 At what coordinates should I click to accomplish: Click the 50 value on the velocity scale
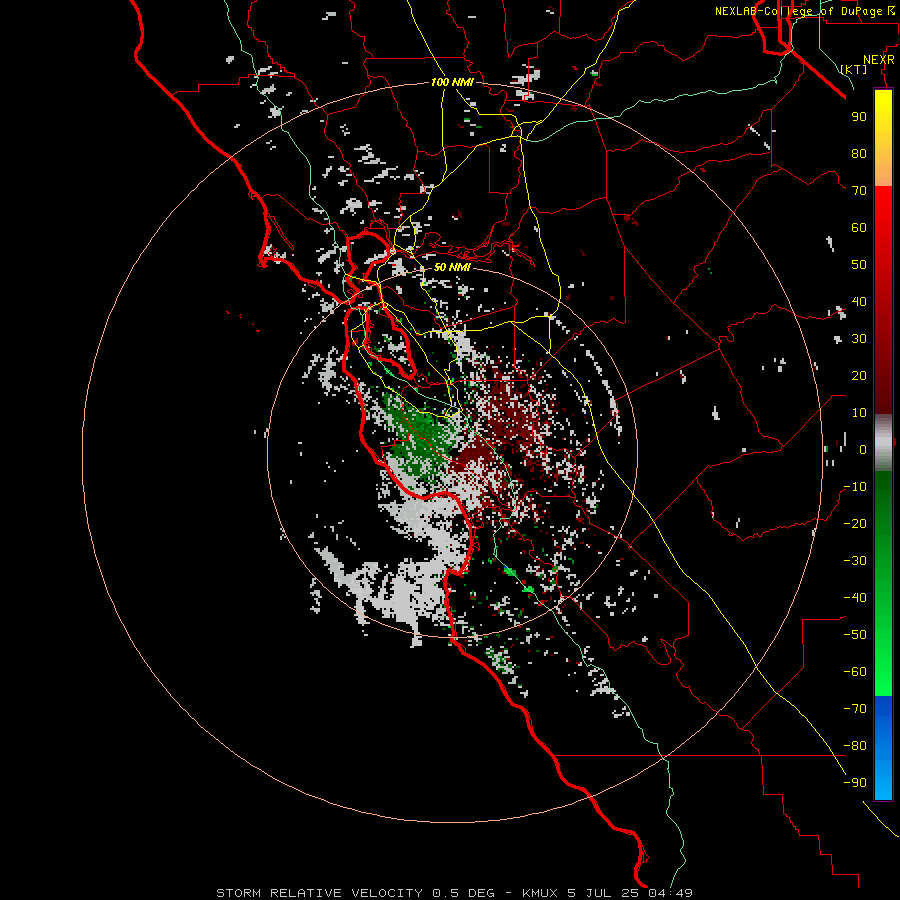[859, 265]
